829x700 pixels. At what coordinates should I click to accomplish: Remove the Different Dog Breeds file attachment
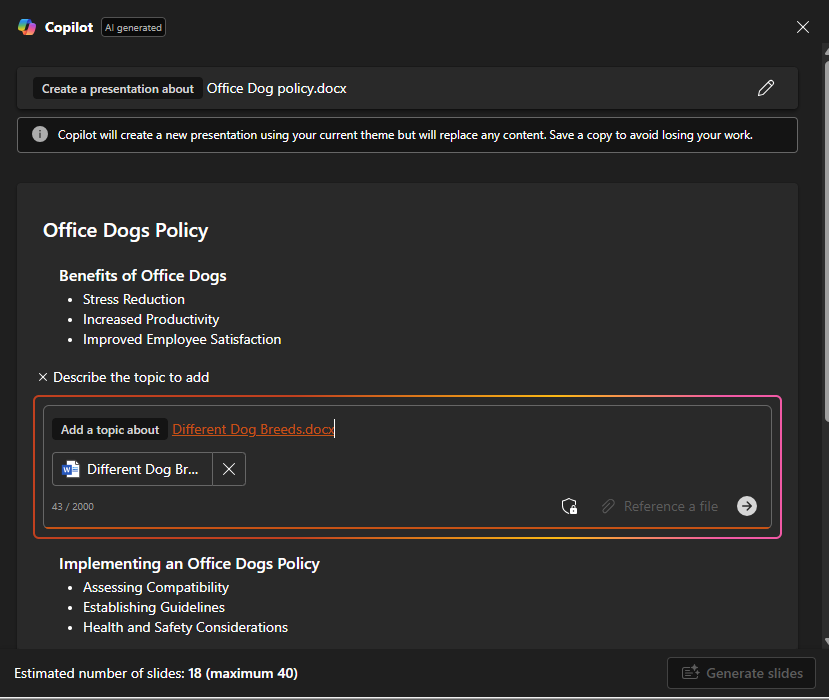[229, 469]
